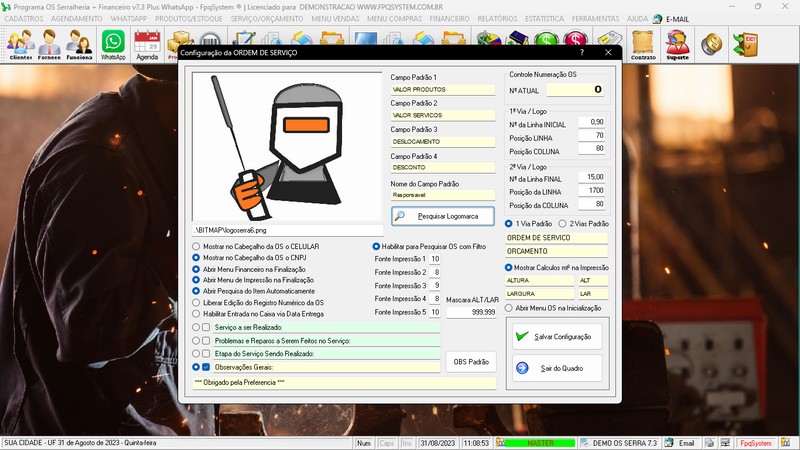This screenshot has width=800, height=450.
Task: Enable Mostrar no Cabeçalho da OS o CELULAR
Action: [x=196, y=246]
